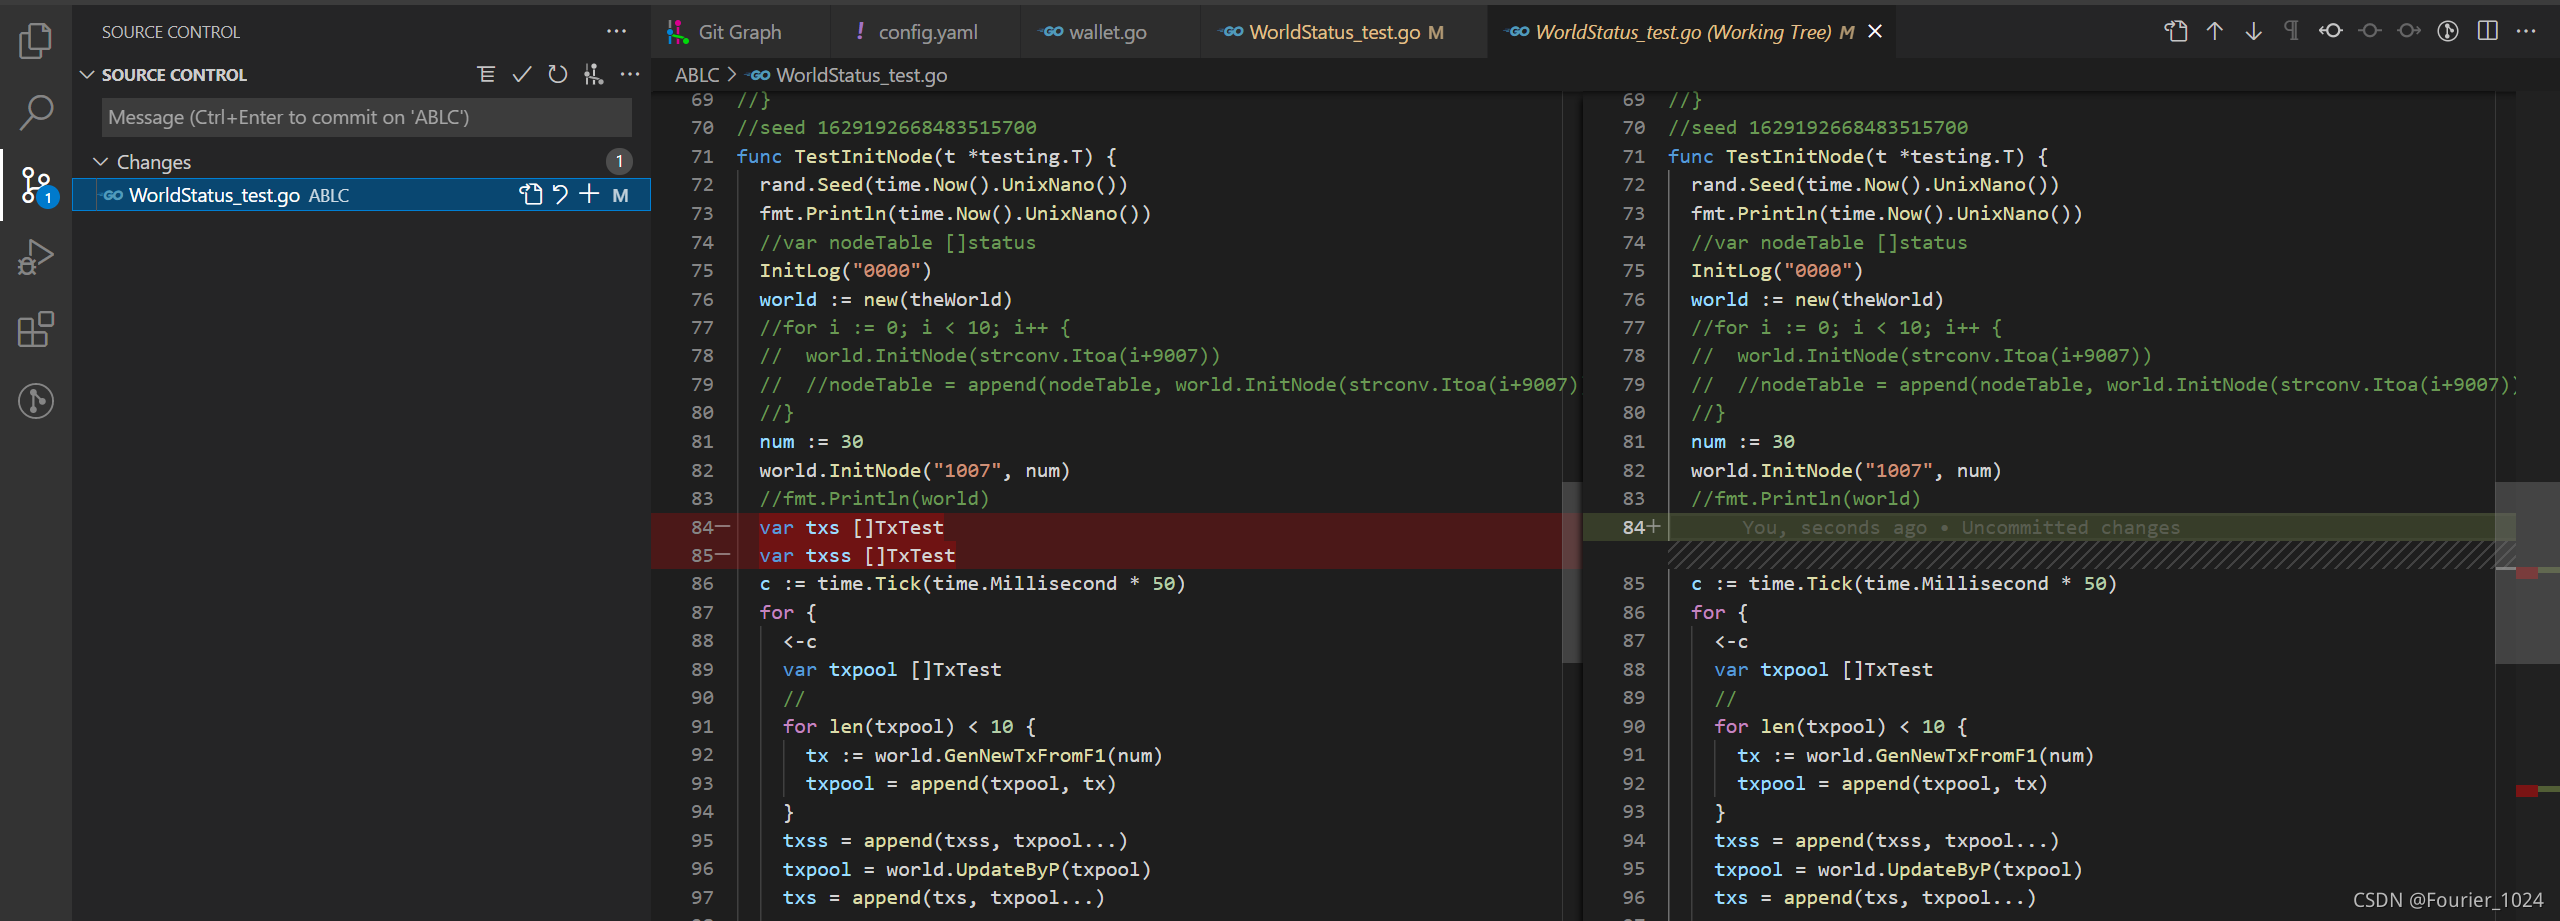Click deleted line 85 var txss
Image resolution: width=2560 pixels, height=921 pixels.
click(857, 555)
